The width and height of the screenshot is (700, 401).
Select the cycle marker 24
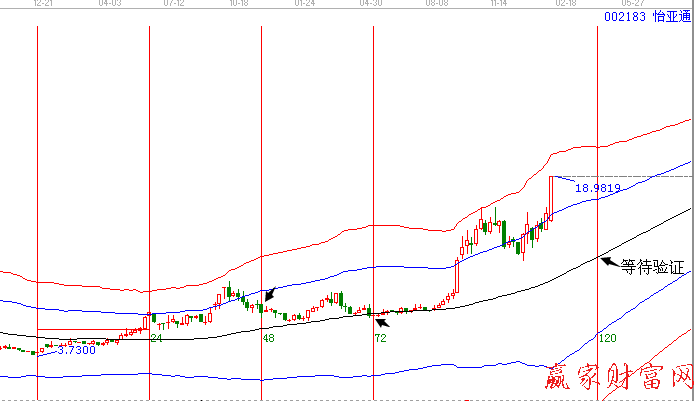(156, 339)
